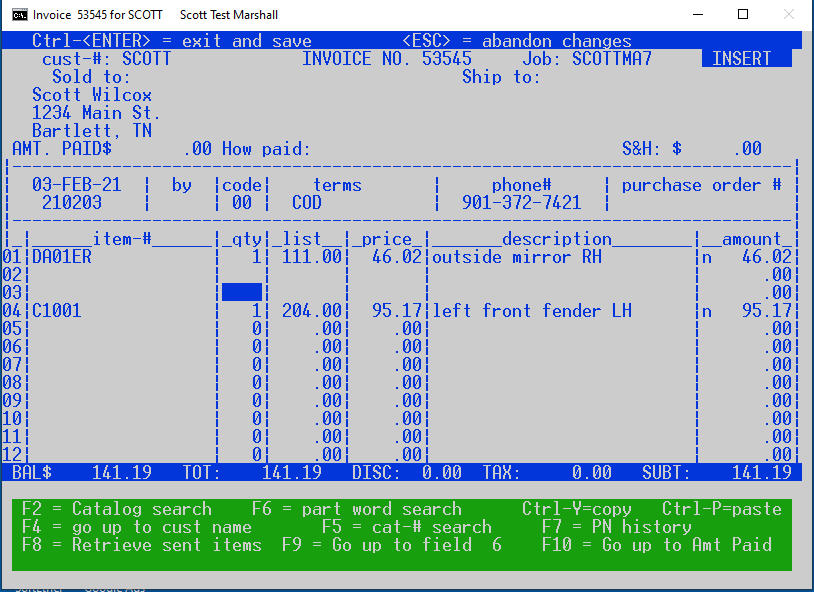Click the highlighted qty cell on line 03
This screenshot has height=592, width=814.
243,292
